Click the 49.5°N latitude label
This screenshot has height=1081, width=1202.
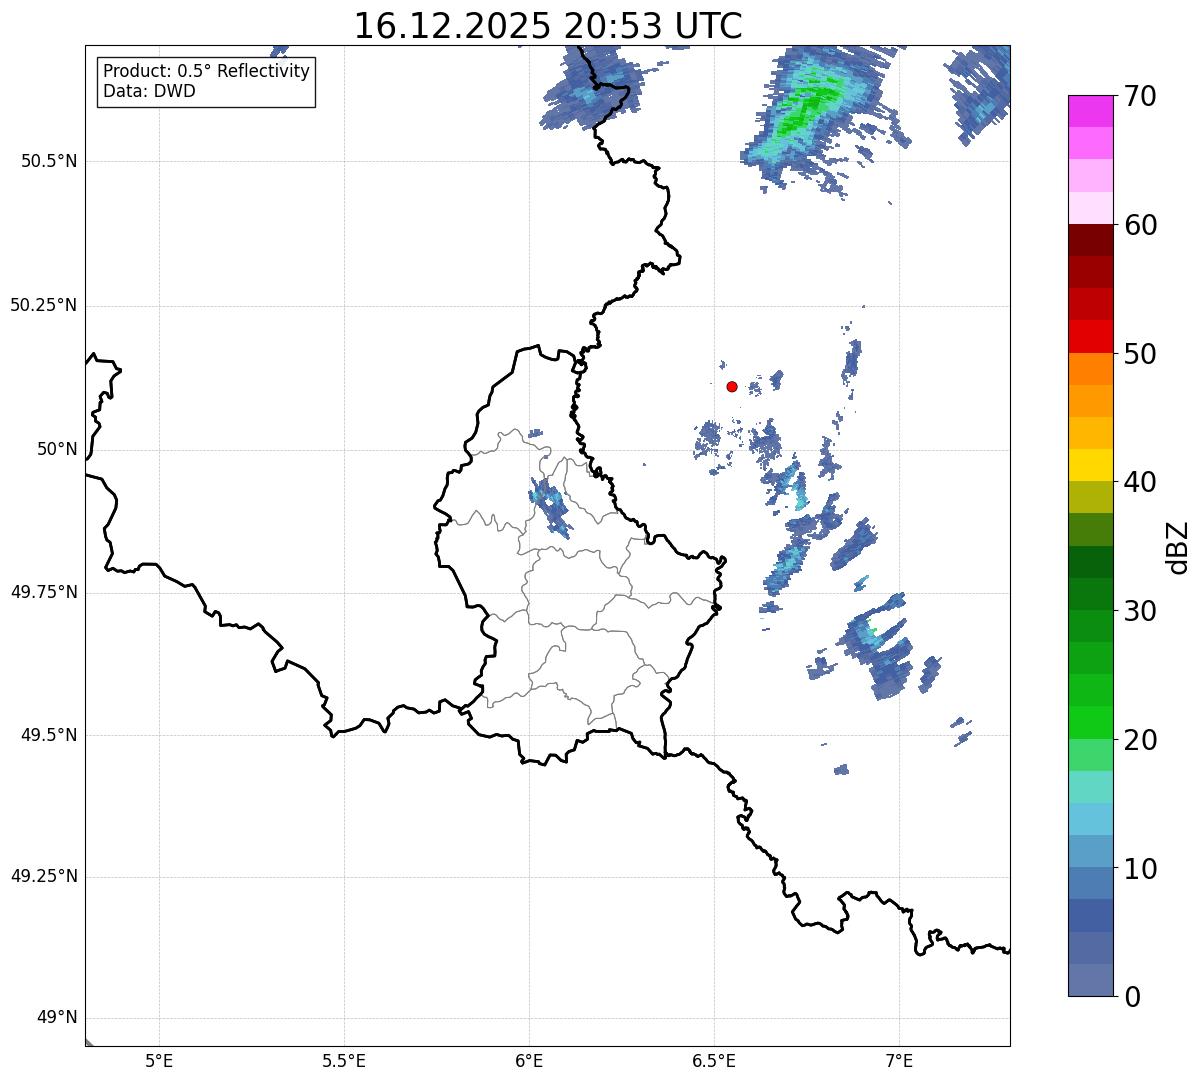pyautogui.click(x=49, y=735)
